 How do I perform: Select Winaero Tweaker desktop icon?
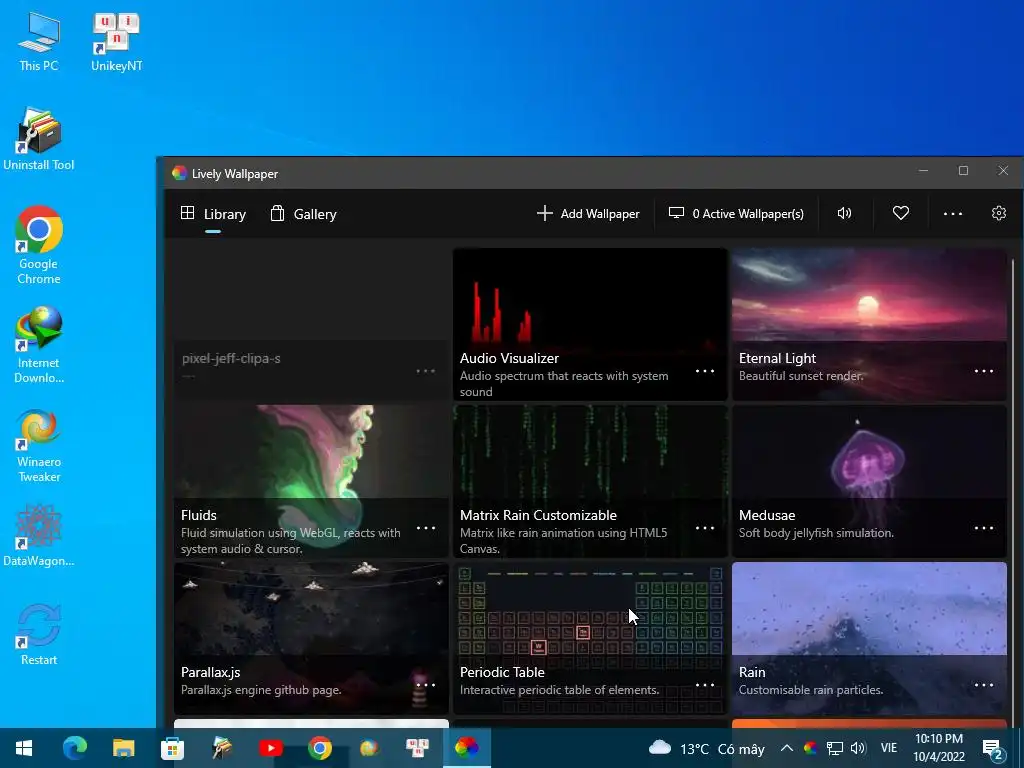pyautogui.click(x=39, y=446)
